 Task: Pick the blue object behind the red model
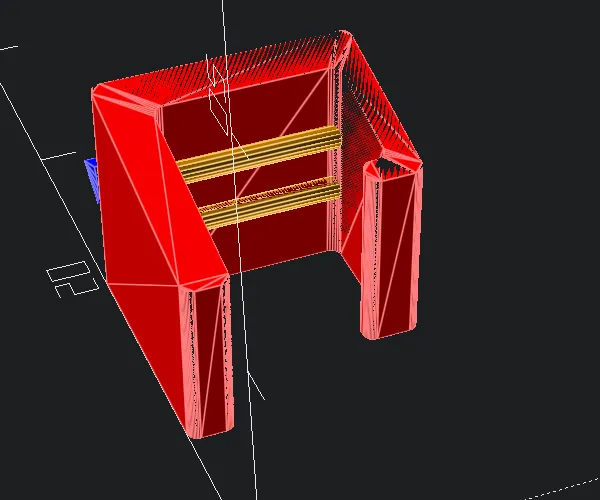[92, 179]
